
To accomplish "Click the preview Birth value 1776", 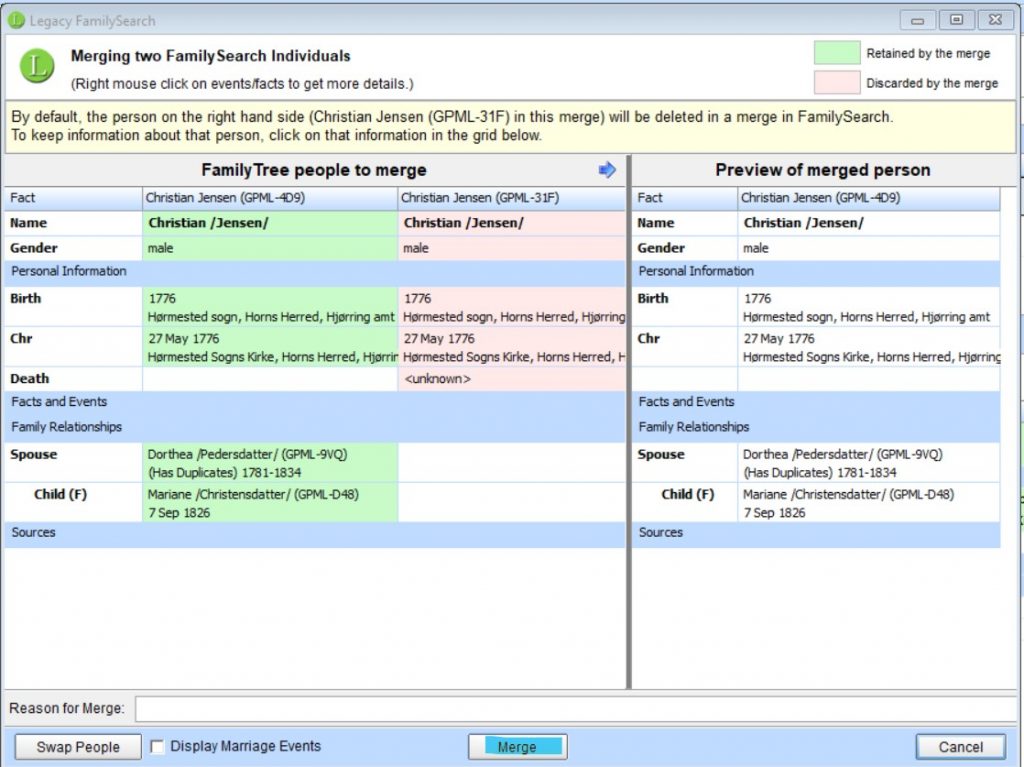I will click(x=869, y=307).
